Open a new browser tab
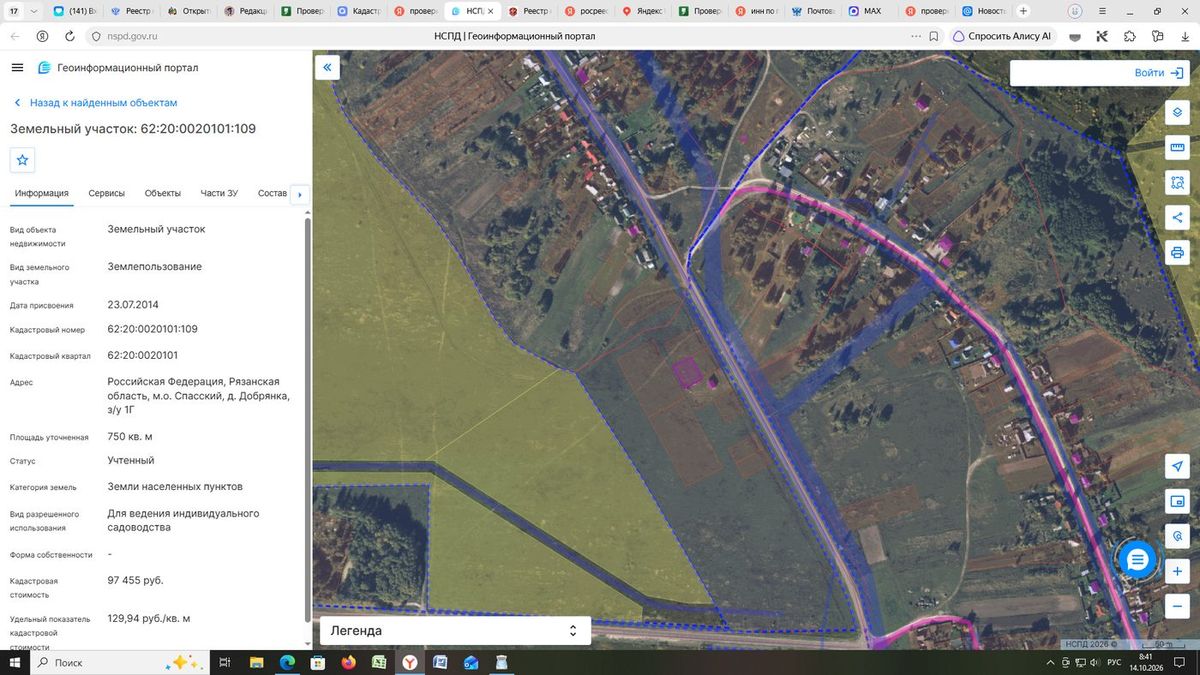Screen dimensions: 1200x675 tap(1023, 11)
